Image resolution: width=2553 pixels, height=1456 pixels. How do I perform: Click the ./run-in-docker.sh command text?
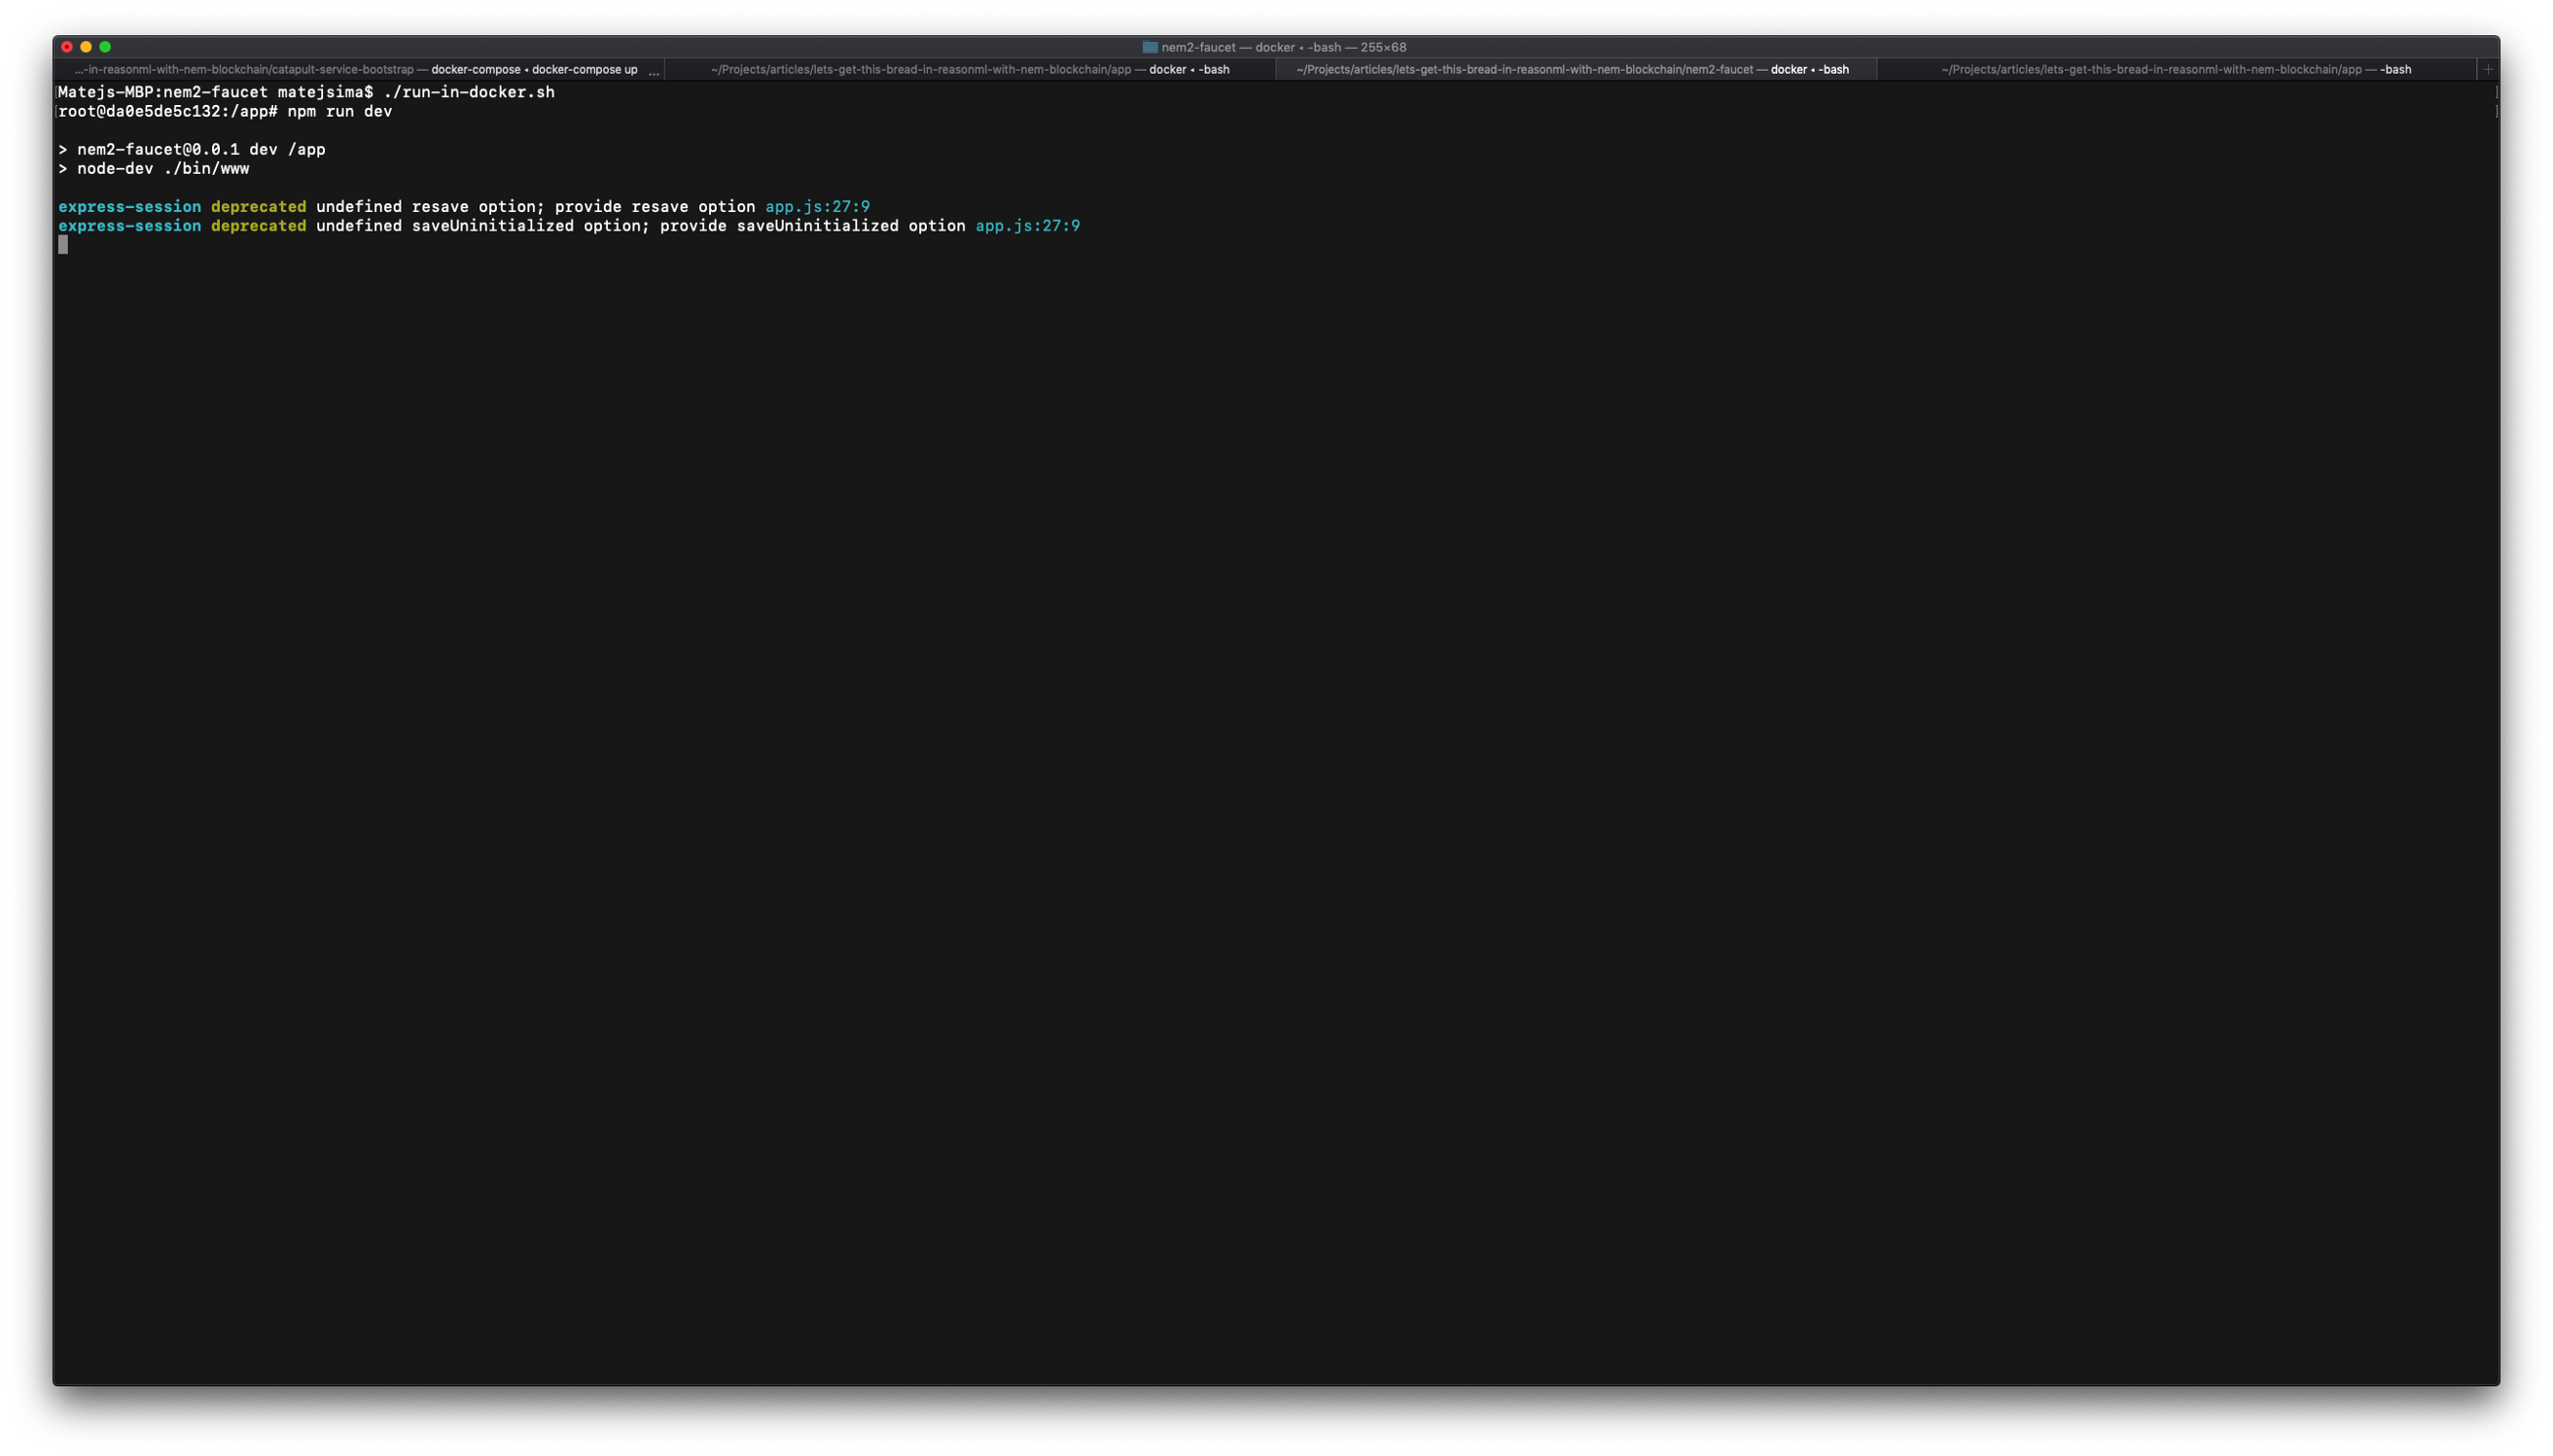468,92
